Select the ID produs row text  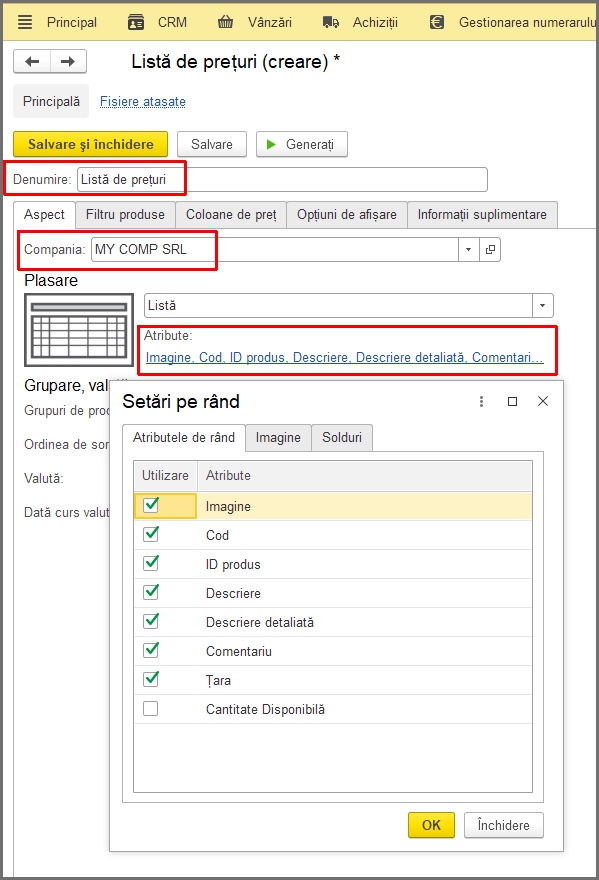point(233,565)
